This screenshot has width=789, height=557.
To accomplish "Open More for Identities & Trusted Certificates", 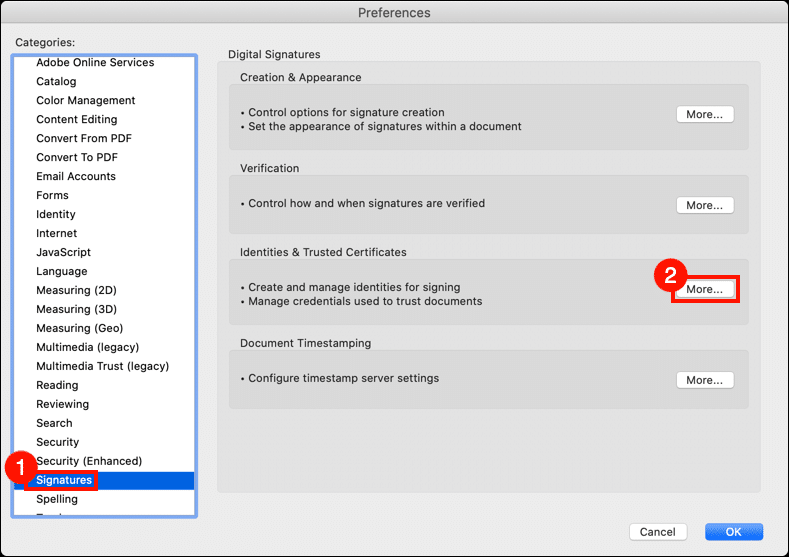I will [704, 289].
